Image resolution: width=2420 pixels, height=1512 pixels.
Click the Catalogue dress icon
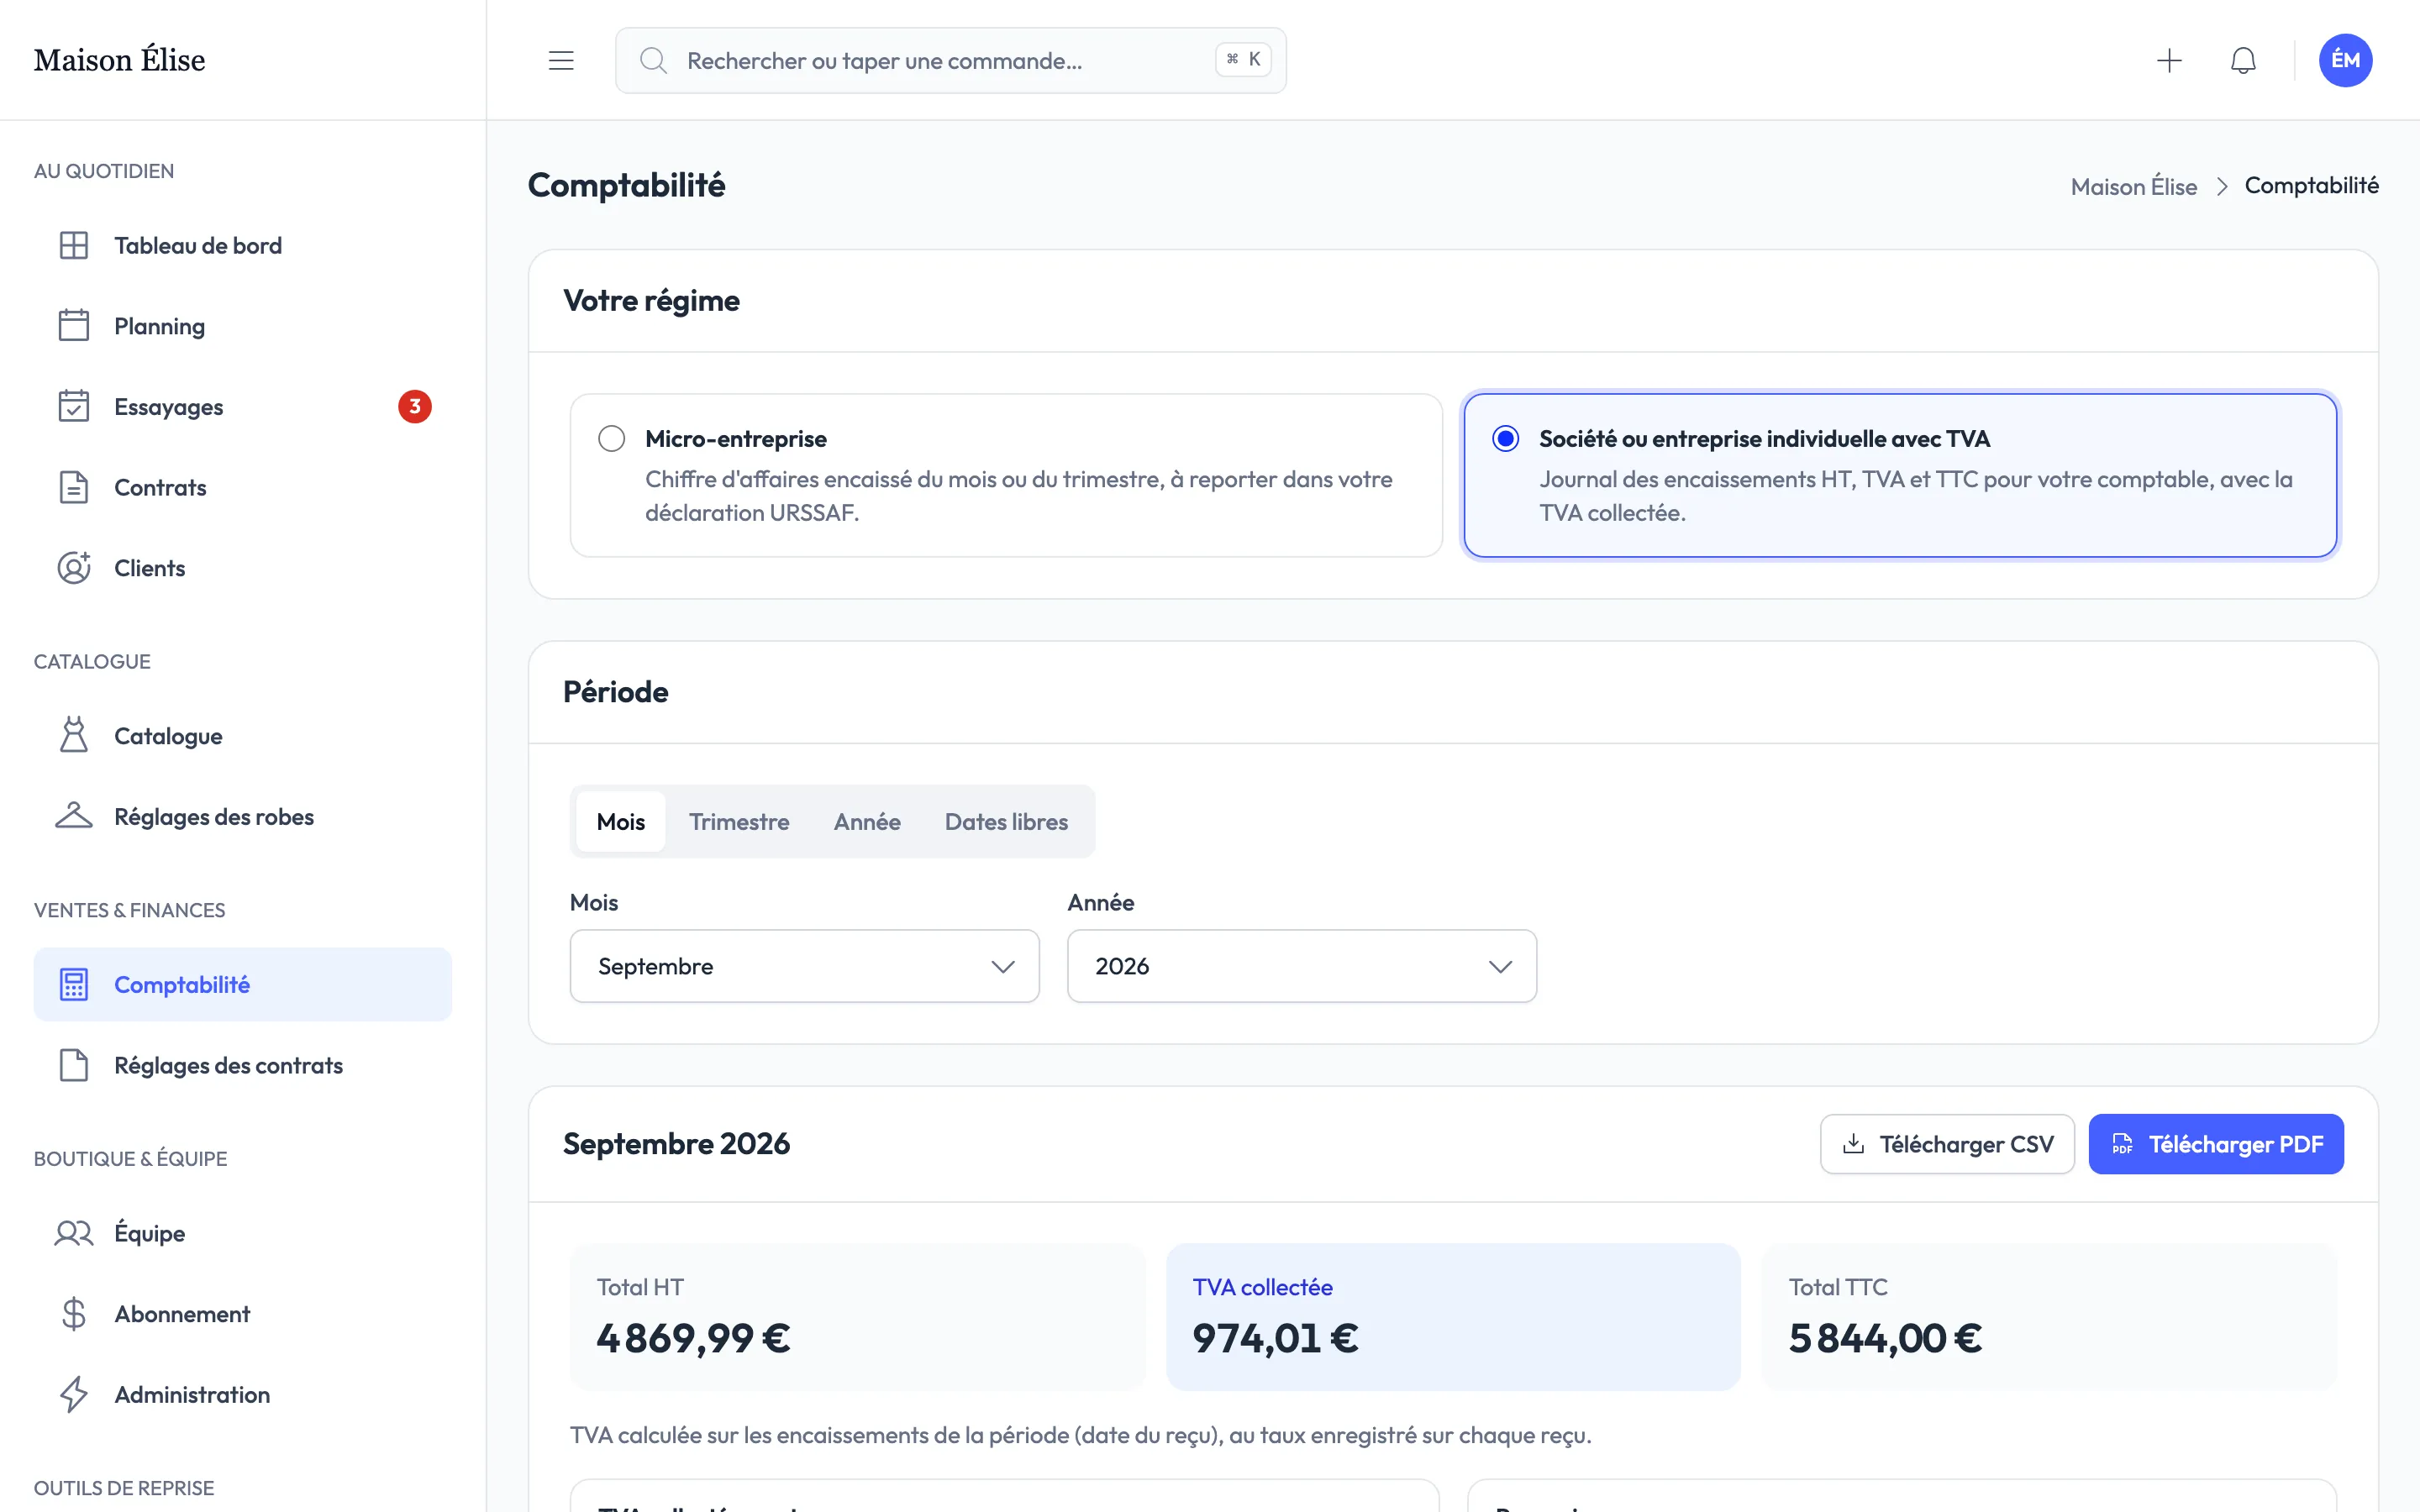click(74, 736)
